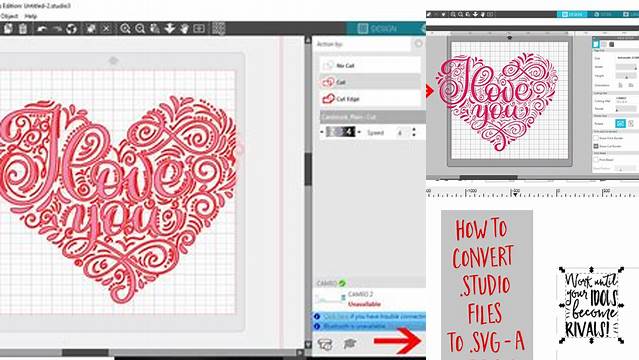Click the green CAMEO status check icon

[342, 283]
